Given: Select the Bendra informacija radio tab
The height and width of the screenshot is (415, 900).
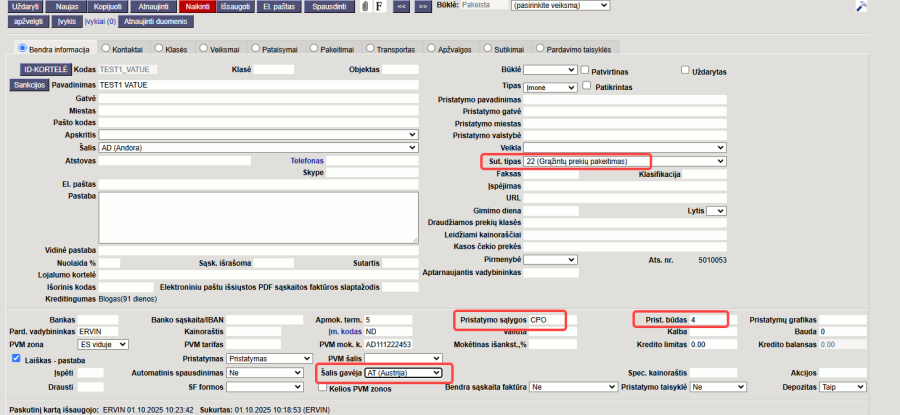Looking at the screenshot, I should coord(23,48).
